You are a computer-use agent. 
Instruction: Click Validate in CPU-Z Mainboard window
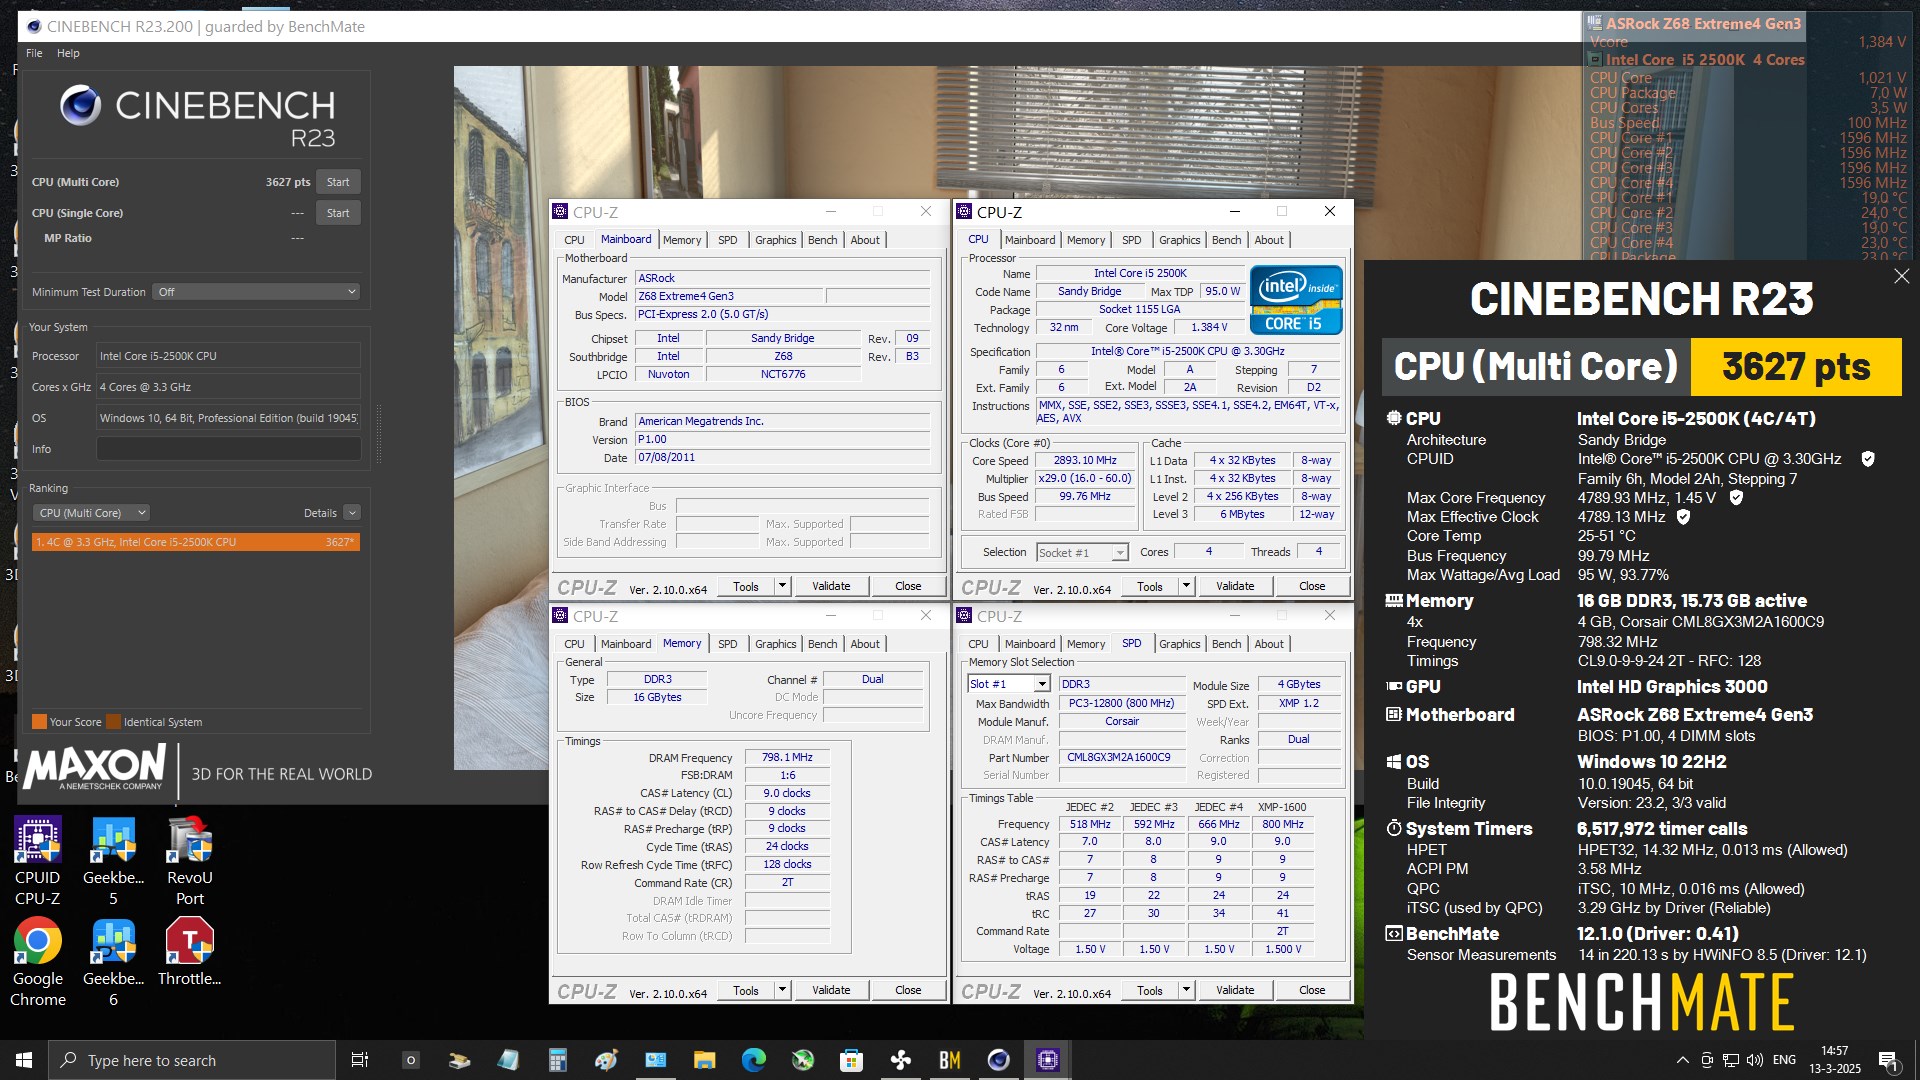[x=831, y=586]
